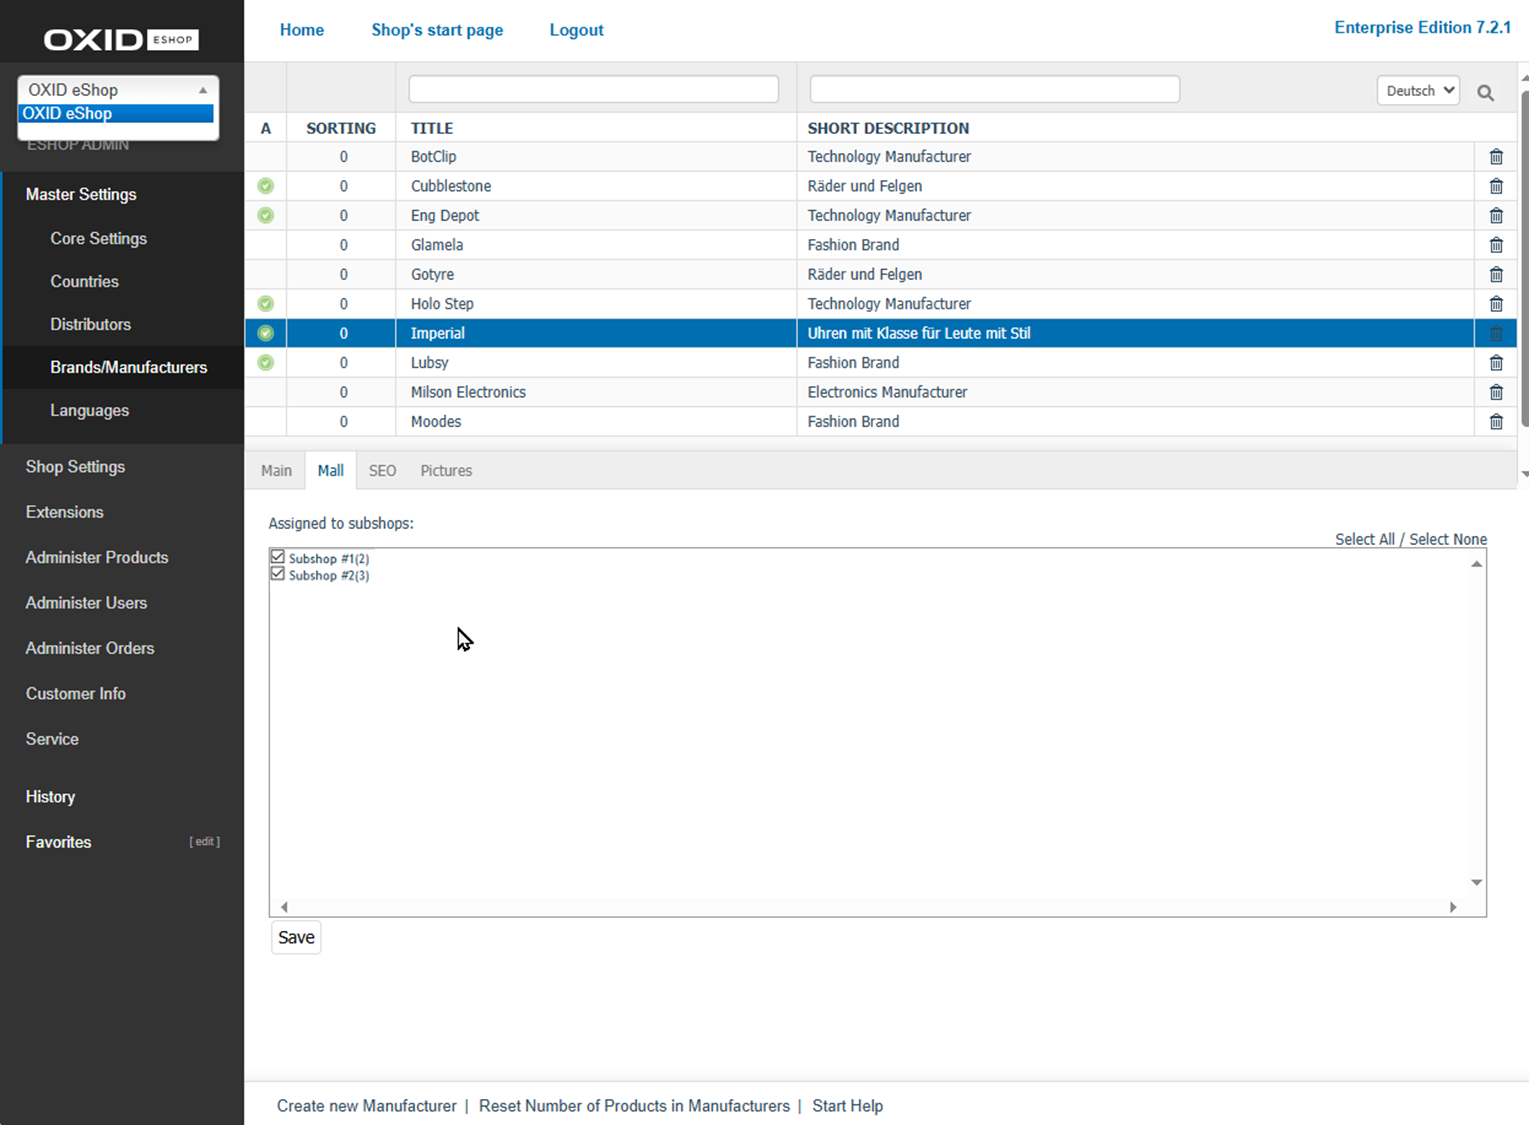Click the search magnifier icon
1529x1125 pixels.
point(1486,93)
